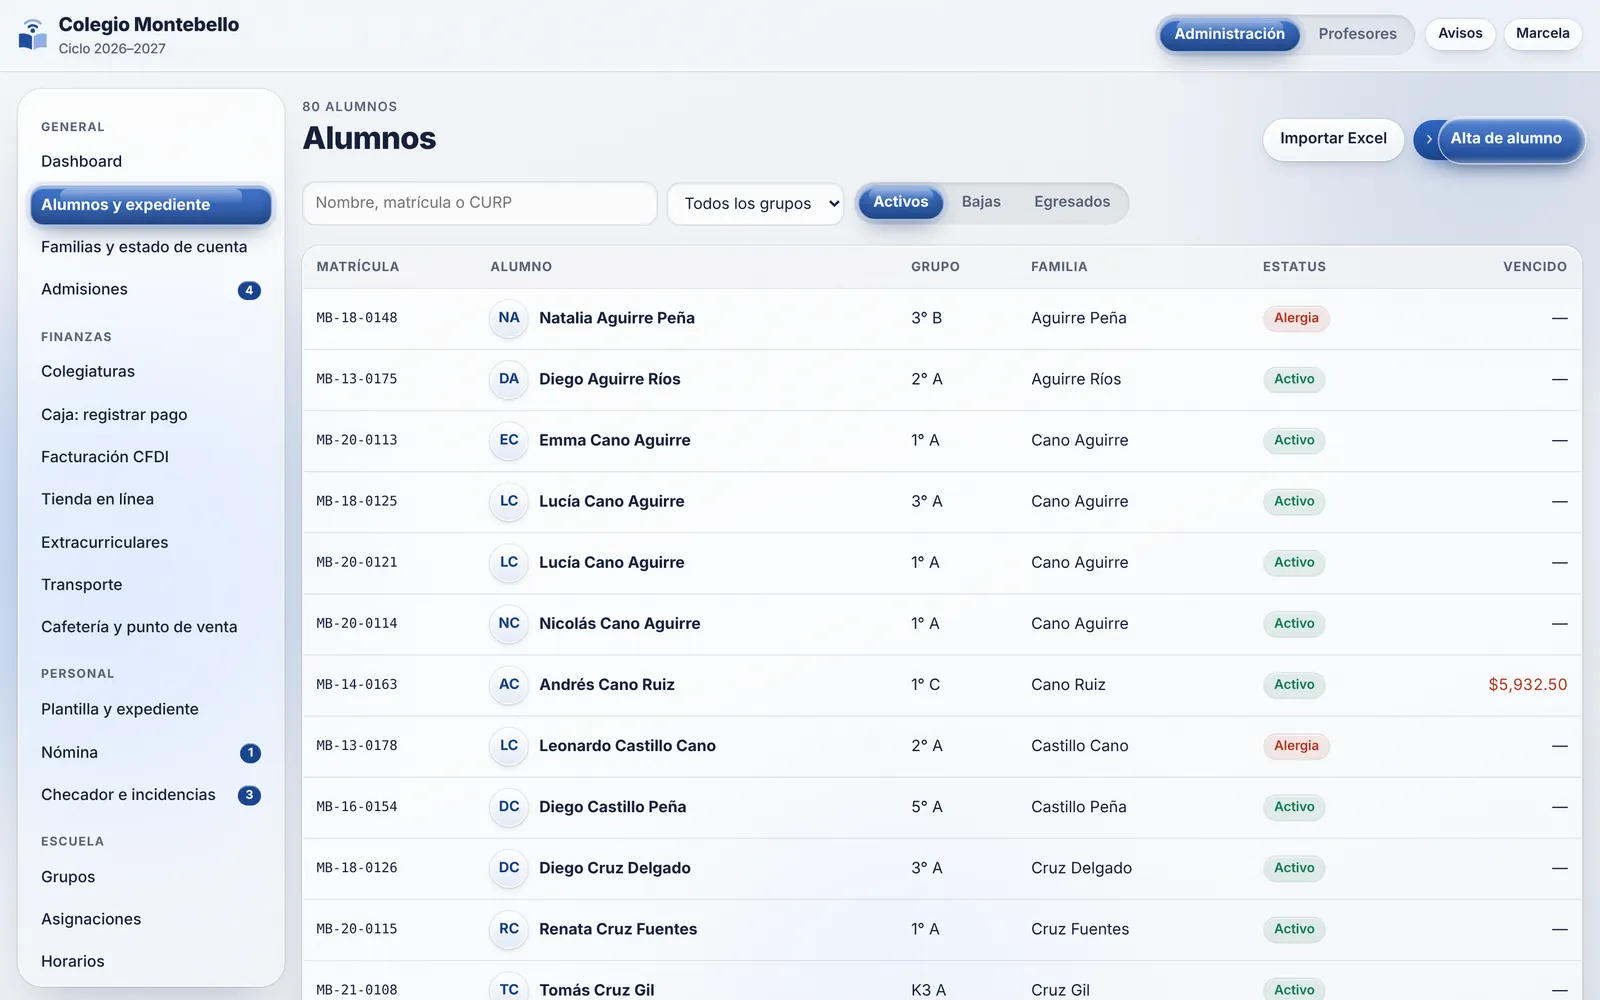The height and width of the screenshot is (1000, 1600).
Task: Click the overdue amount $5,932.50
Action: [x=1527, y=685]
